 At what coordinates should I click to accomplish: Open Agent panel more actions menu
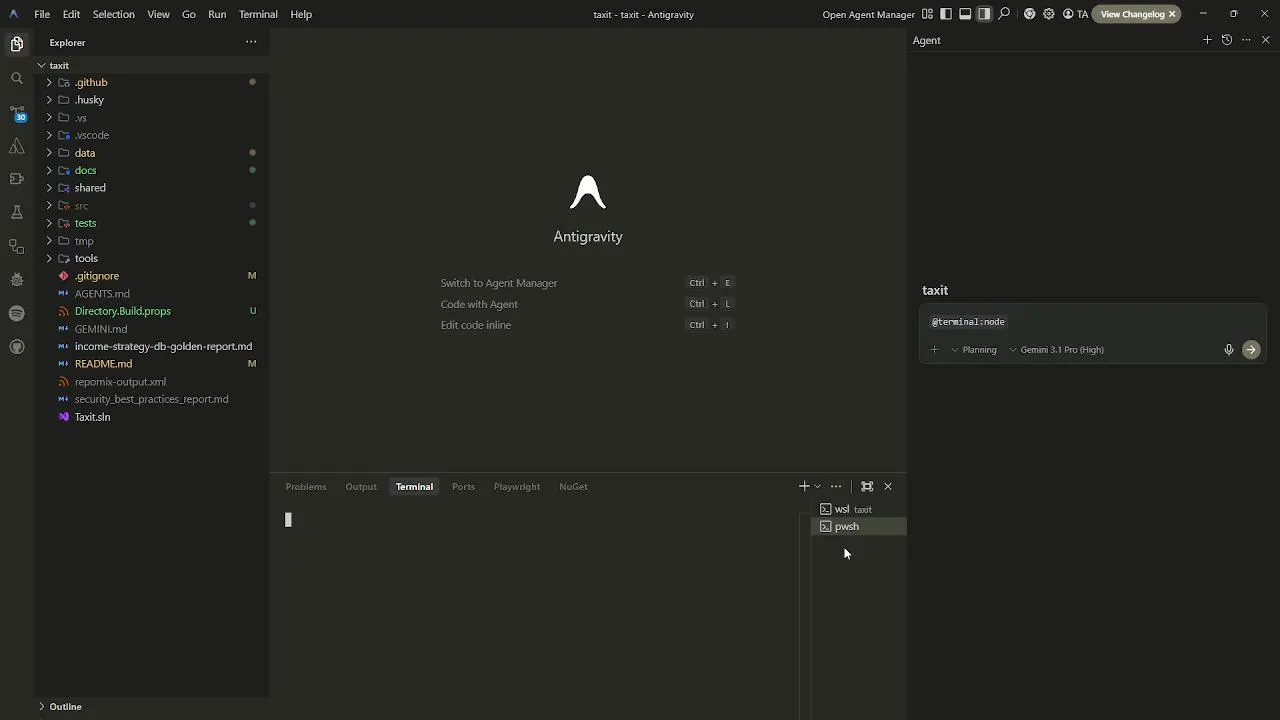pyautogui.click(x=1246, y=40)
